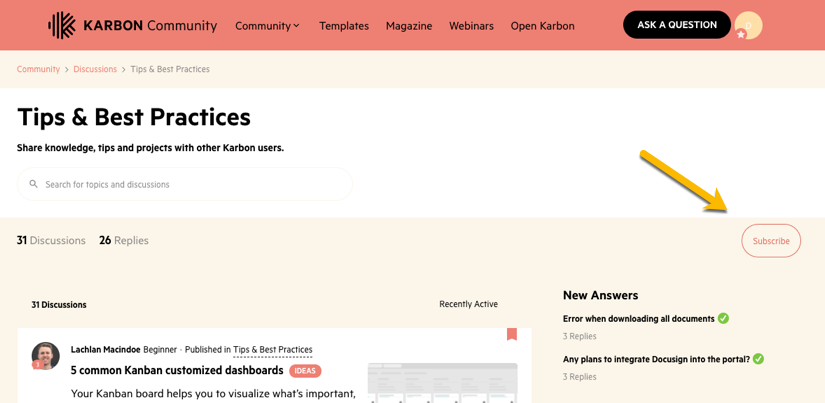825x403 pixels.
Task: Focus the search topics and discussions field
Action: click(185, 184)
